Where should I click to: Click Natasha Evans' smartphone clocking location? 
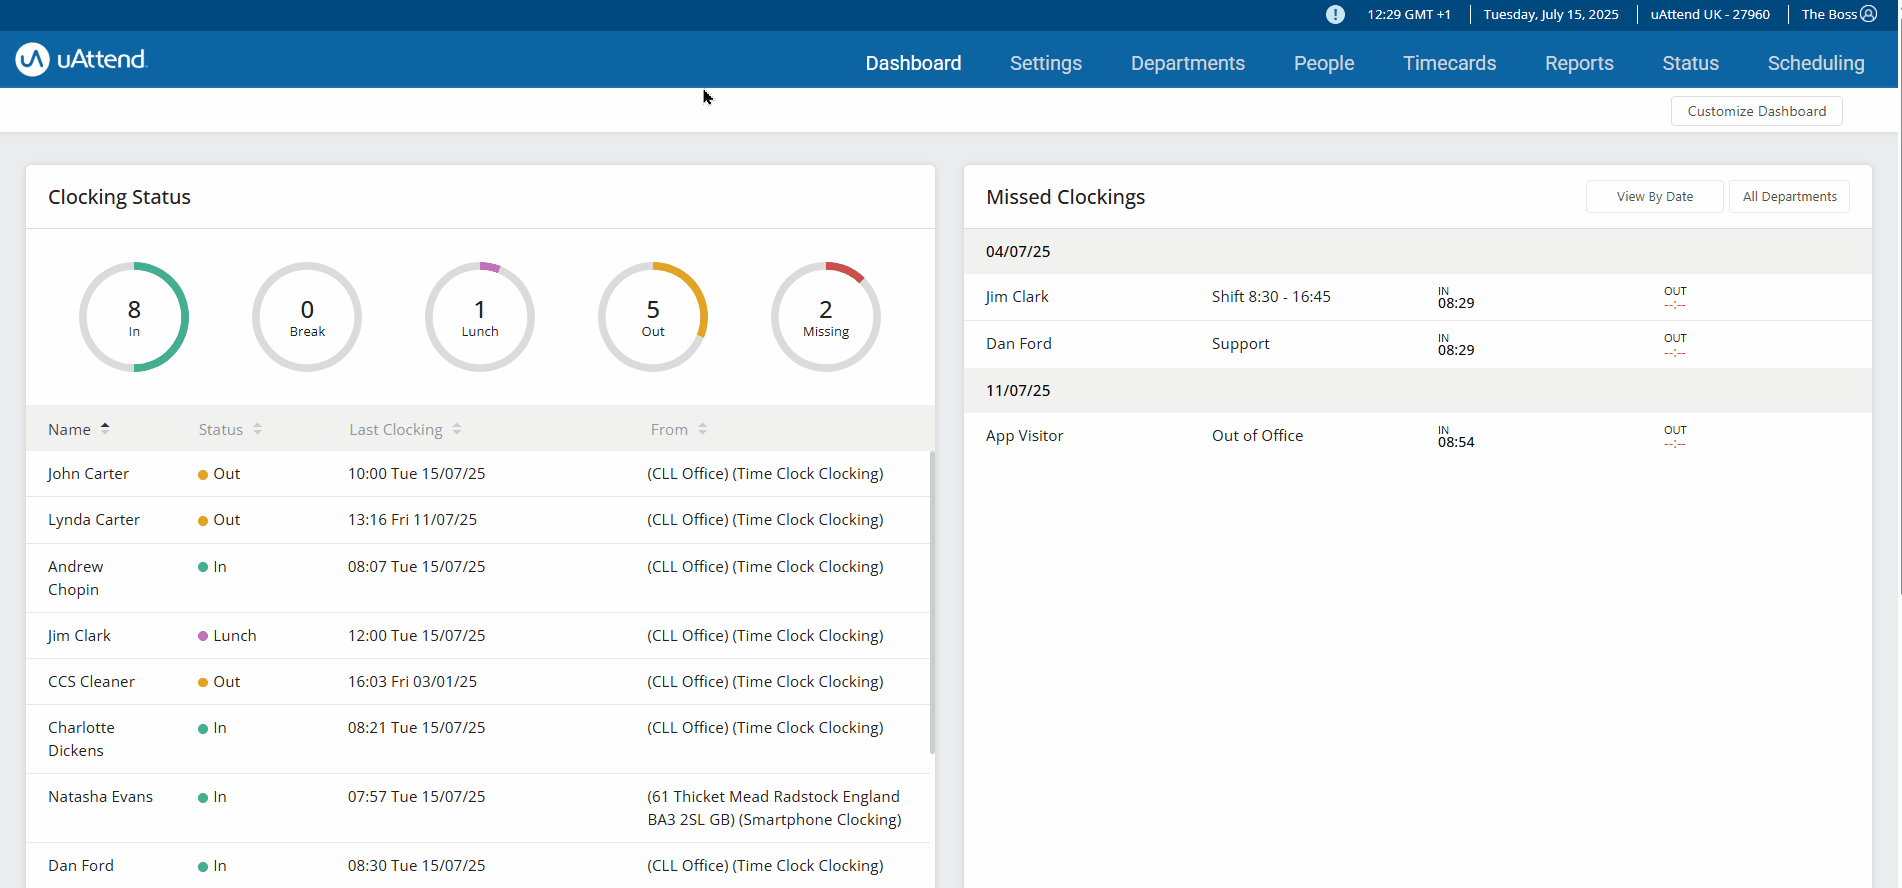[x=774, y=808]
